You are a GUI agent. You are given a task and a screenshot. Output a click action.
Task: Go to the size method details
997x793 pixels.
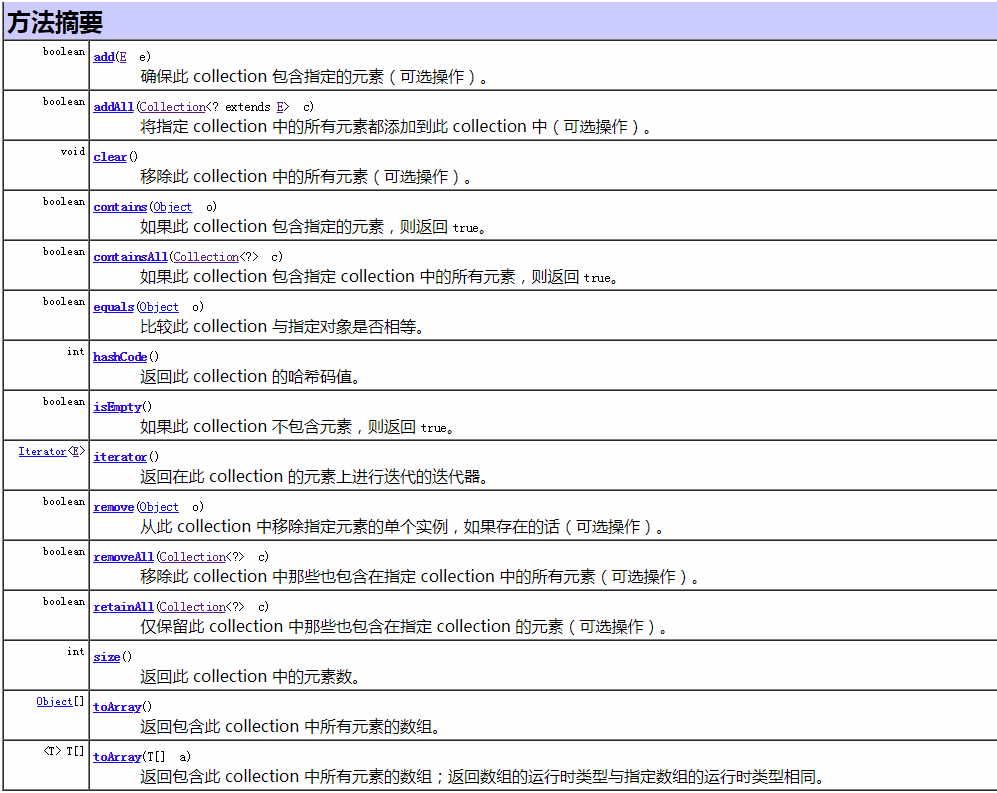point(107,657)
